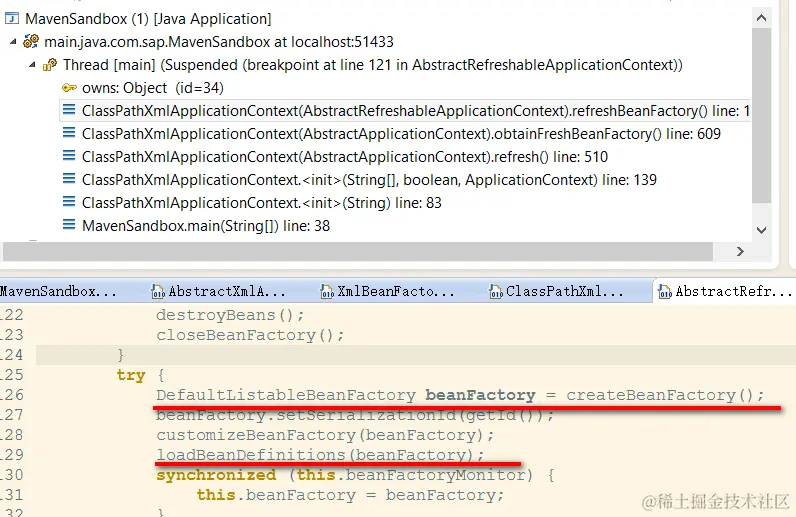The width and height of the screenshot is (796, 517).
Task: Click stack frame icon for <init>(String) line 83
Action: tap(69, 202)
